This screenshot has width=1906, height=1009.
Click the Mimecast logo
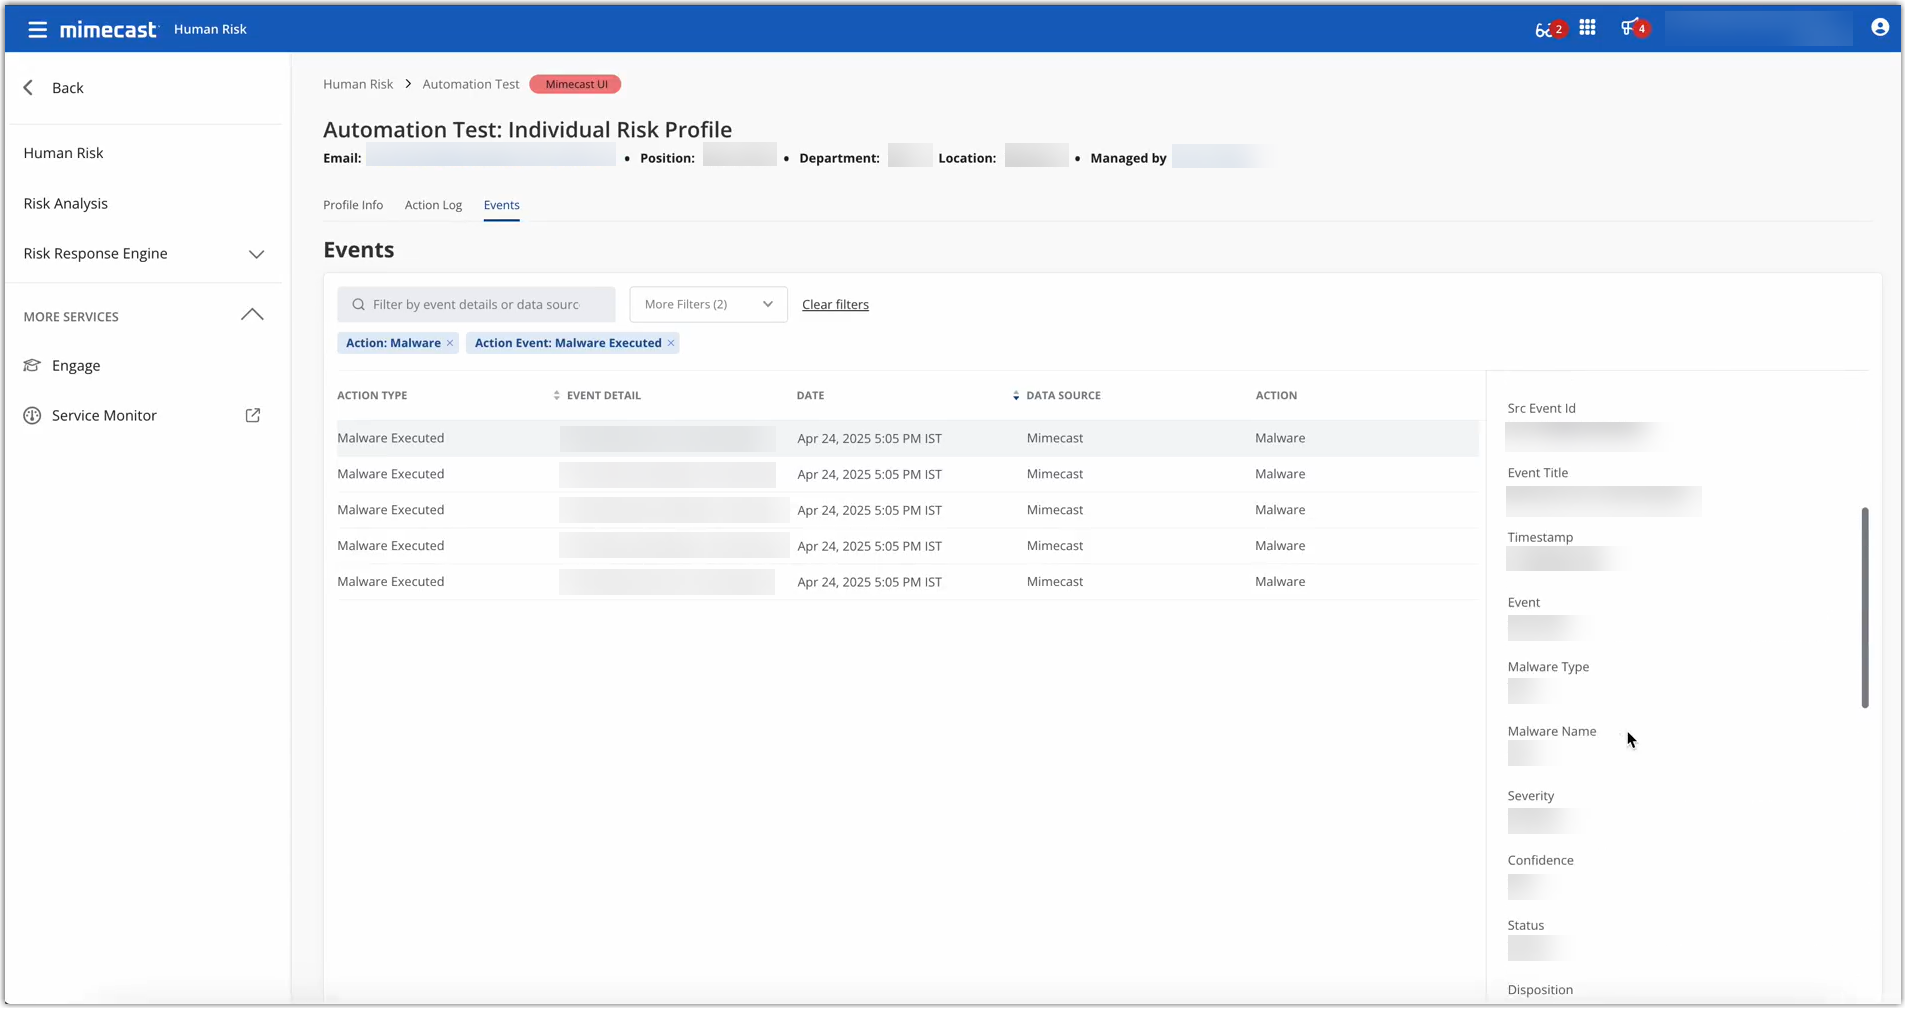[x=108, y=30]
